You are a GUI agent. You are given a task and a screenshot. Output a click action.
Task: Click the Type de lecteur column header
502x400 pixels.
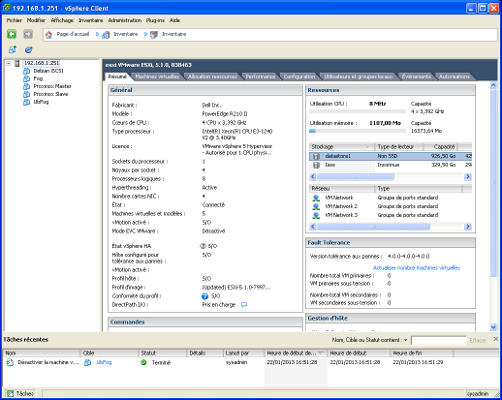click(399, 147)
